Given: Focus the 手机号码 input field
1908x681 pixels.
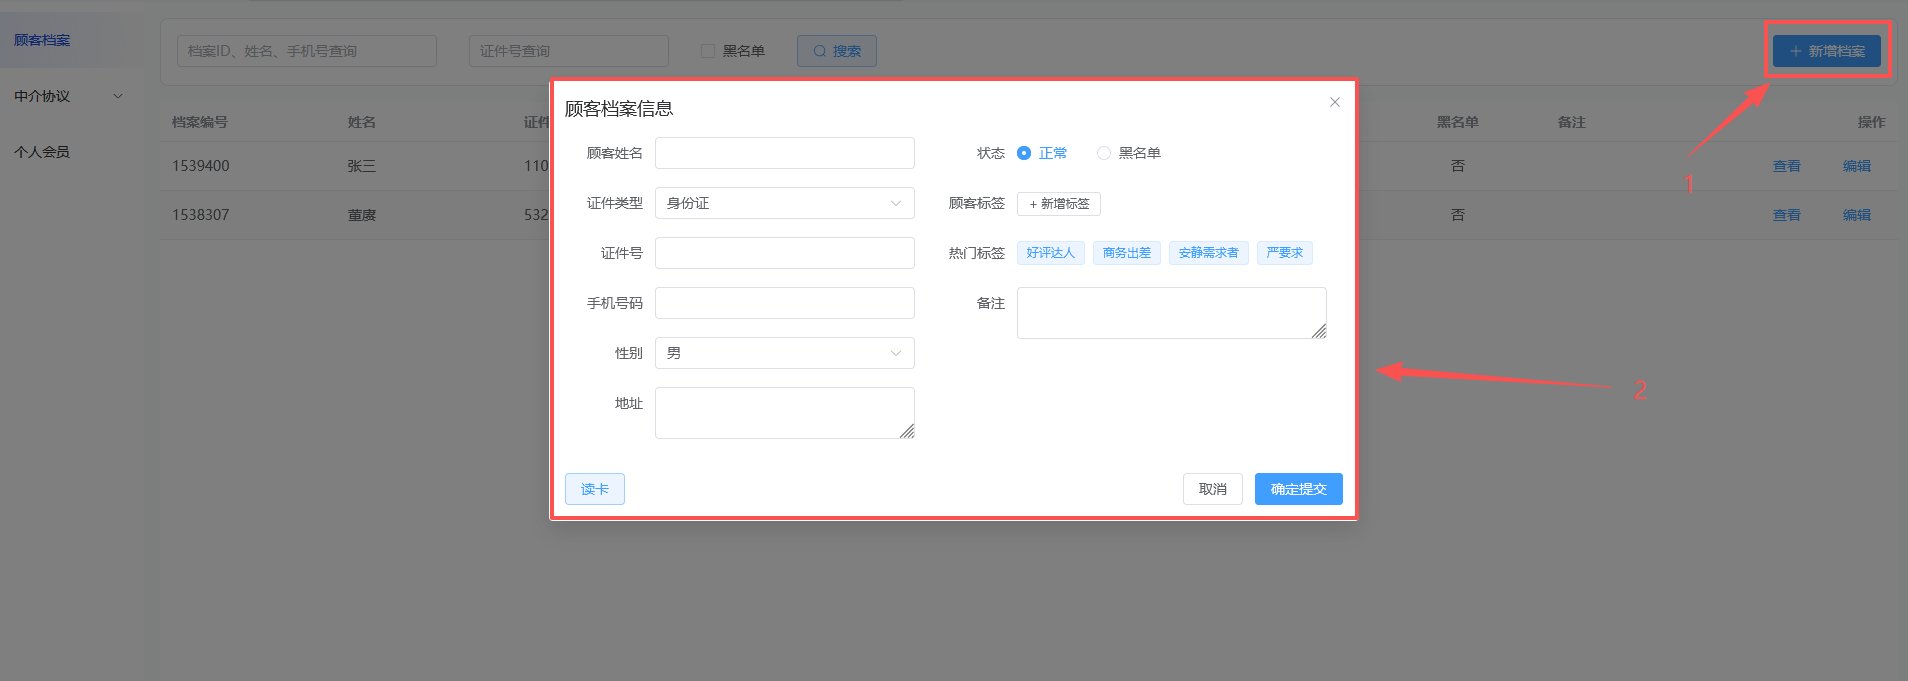Looking at the screenshot, I should 785,303.
